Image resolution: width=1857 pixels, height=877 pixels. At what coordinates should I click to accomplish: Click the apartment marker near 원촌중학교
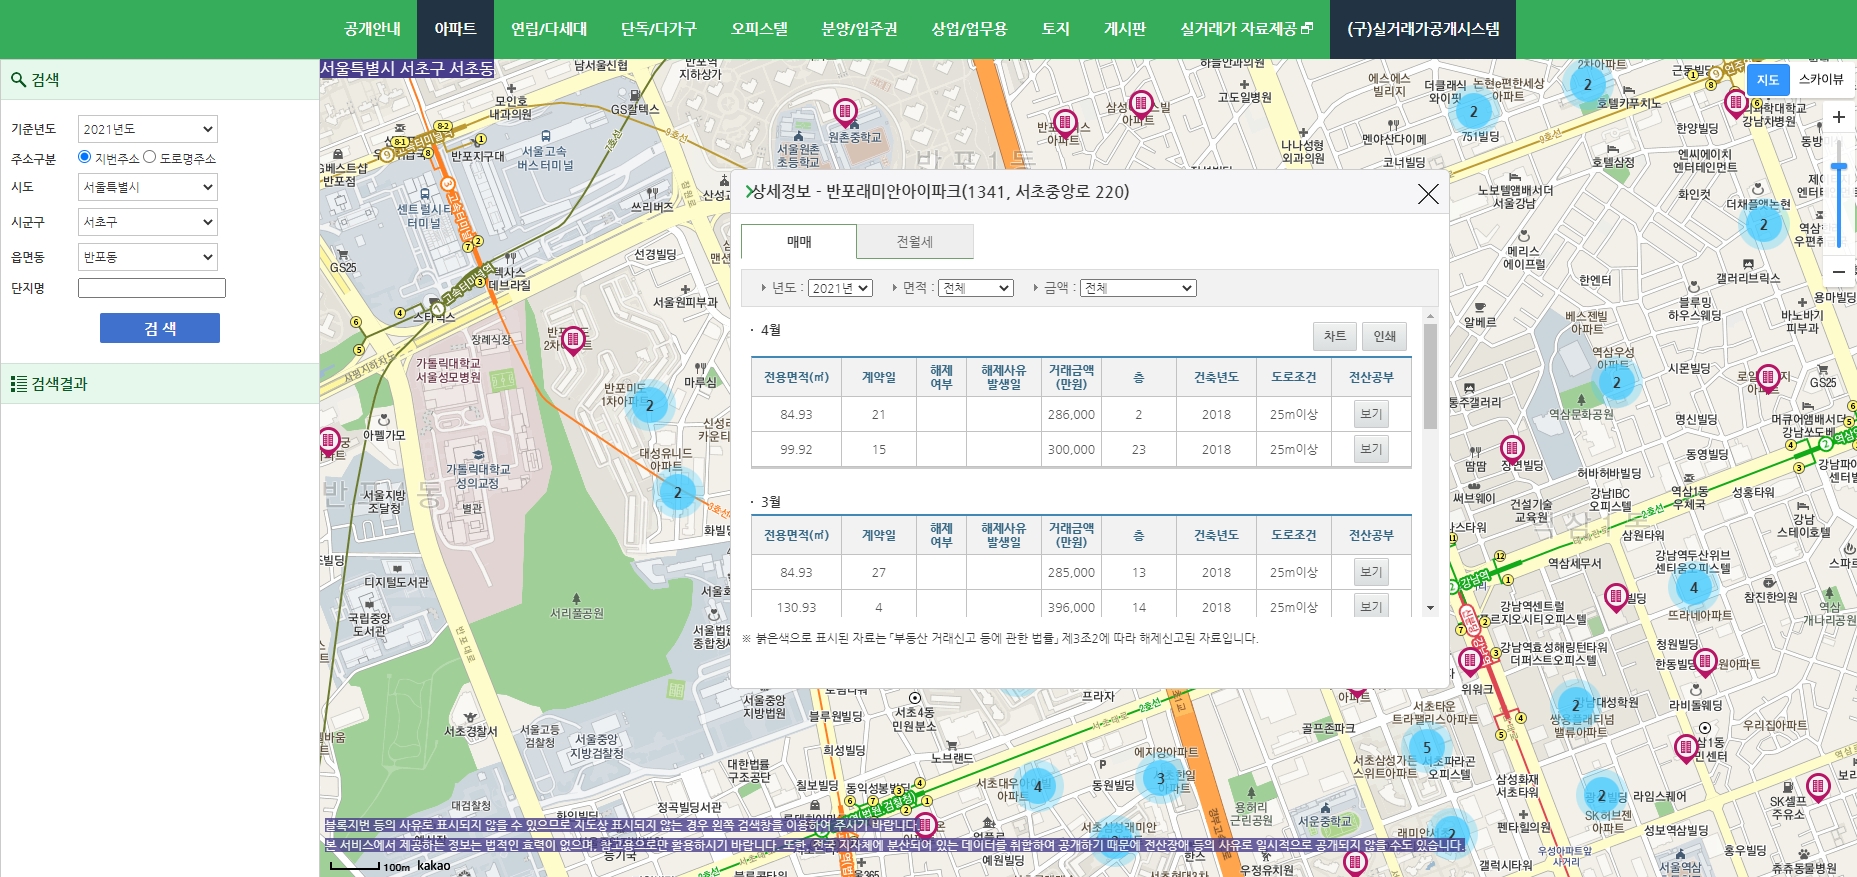click(x=846, y=113)
